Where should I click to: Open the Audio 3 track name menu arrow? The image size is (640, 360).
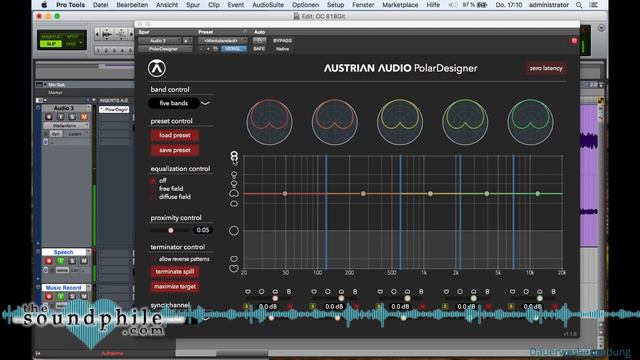[89, 108]
